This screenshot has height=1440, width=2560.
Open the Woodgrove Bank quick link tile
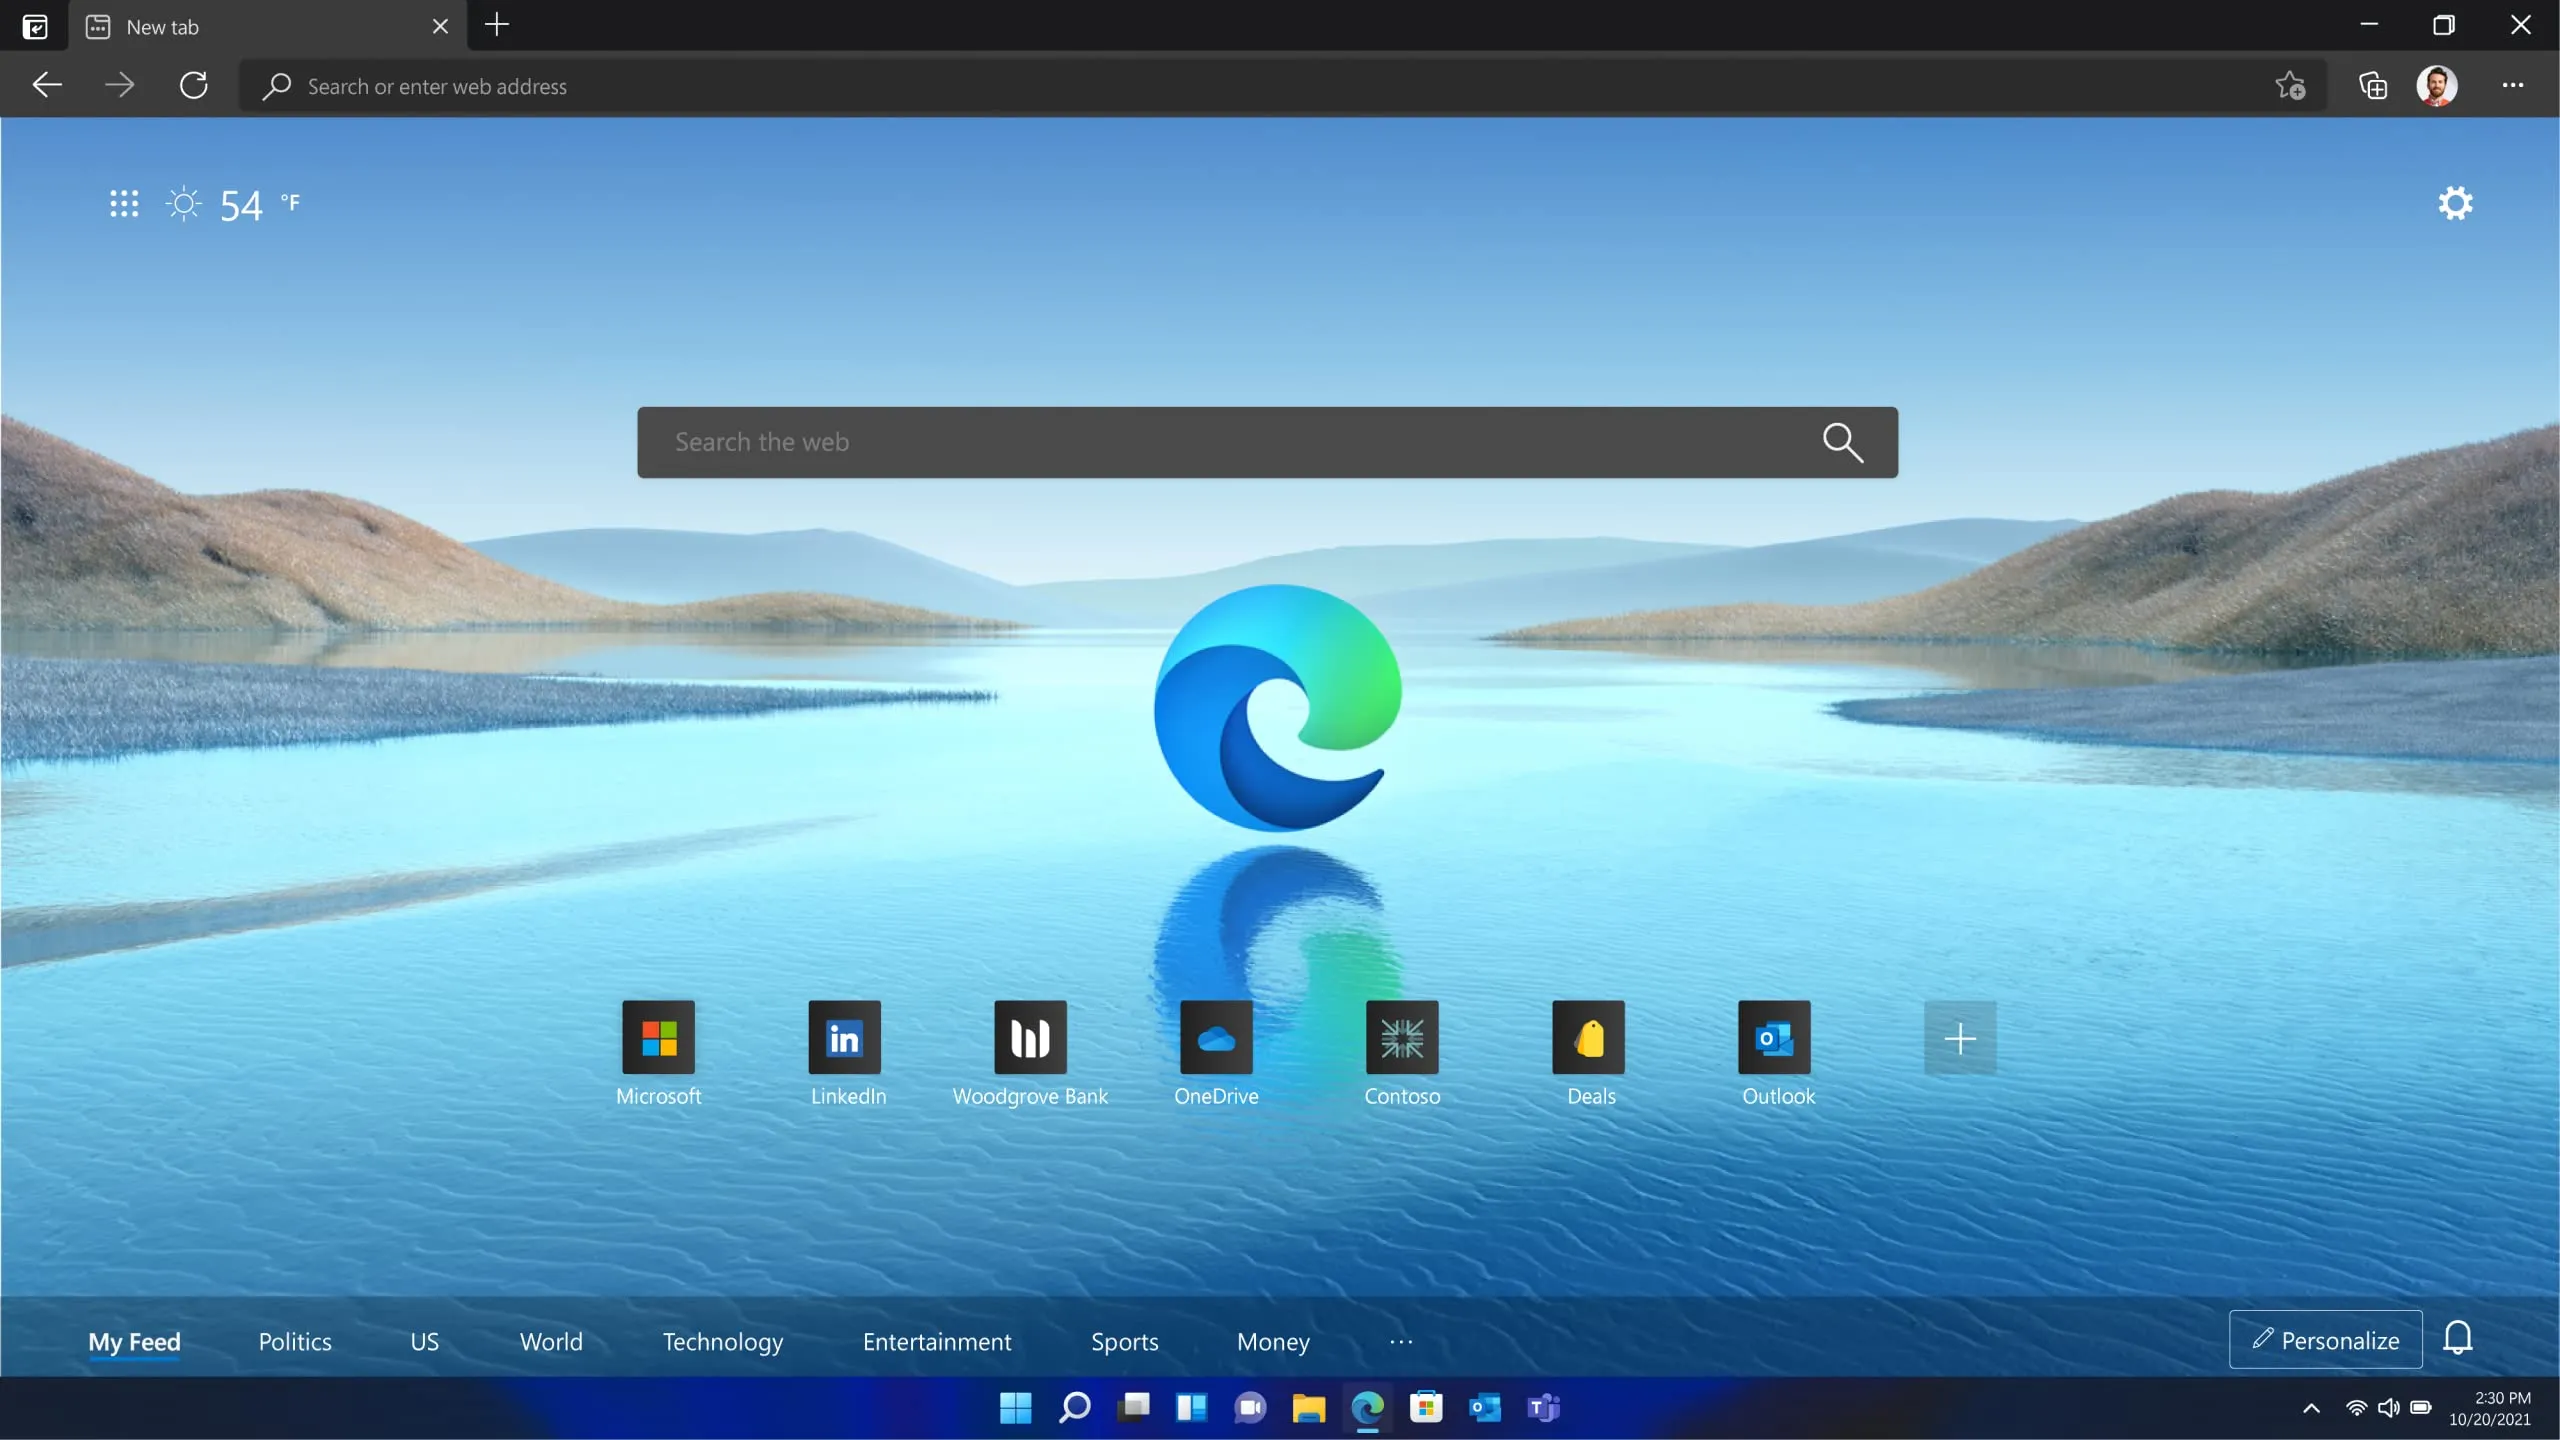1030,1038
